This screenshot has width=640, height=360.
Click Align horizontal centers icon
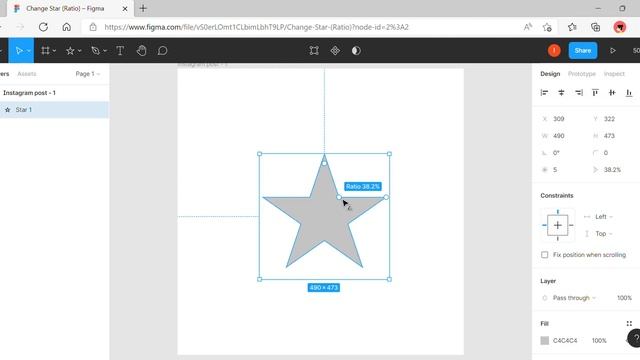click(561, 93)
